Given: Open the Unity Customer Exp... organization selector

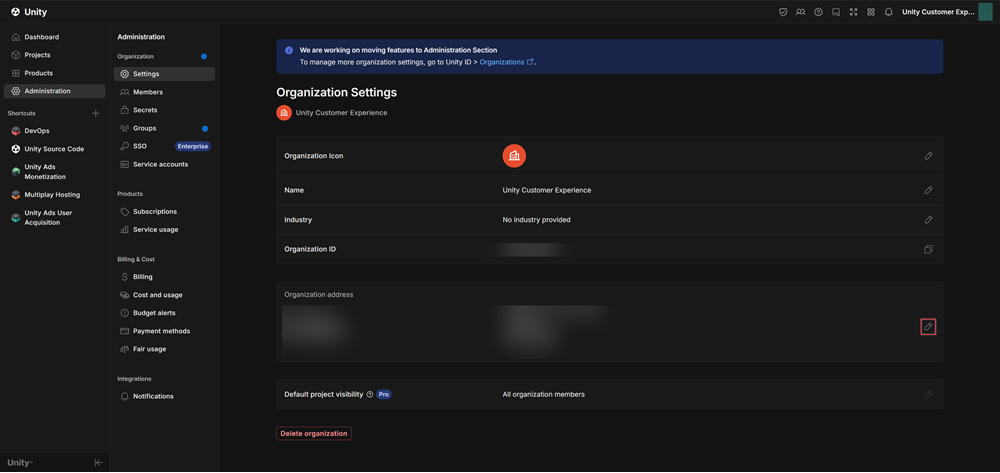Looking at the screenshot, I should coord(938,12).
